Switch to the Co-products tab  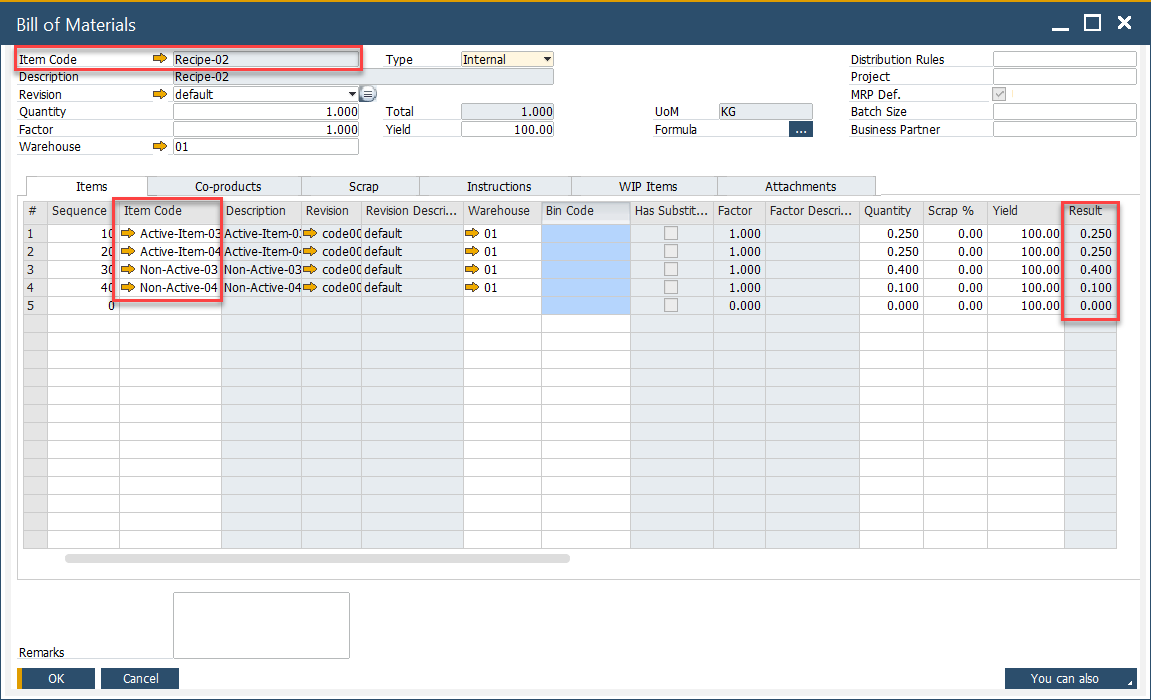pyautogui.click(x=228, y=187)
